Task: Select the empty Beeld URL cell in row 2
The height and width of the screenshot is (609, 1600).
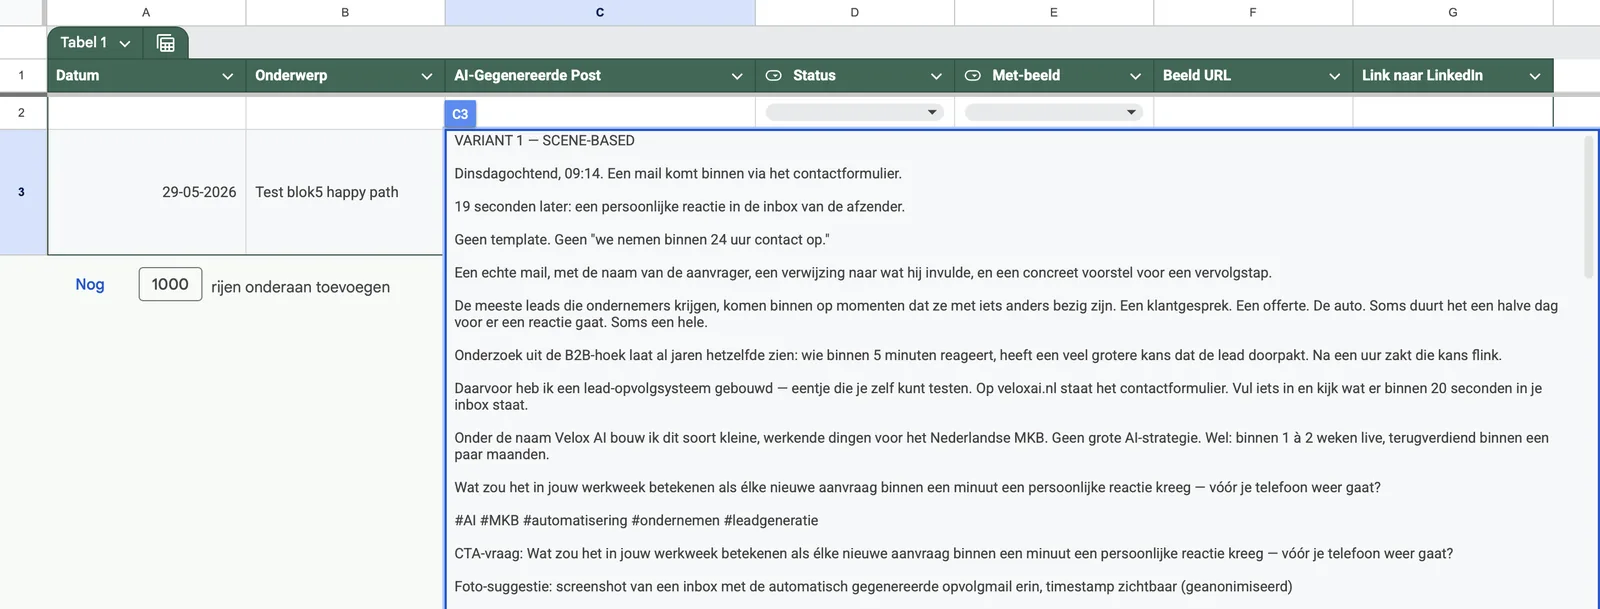Action: [x=1253, y=113]
